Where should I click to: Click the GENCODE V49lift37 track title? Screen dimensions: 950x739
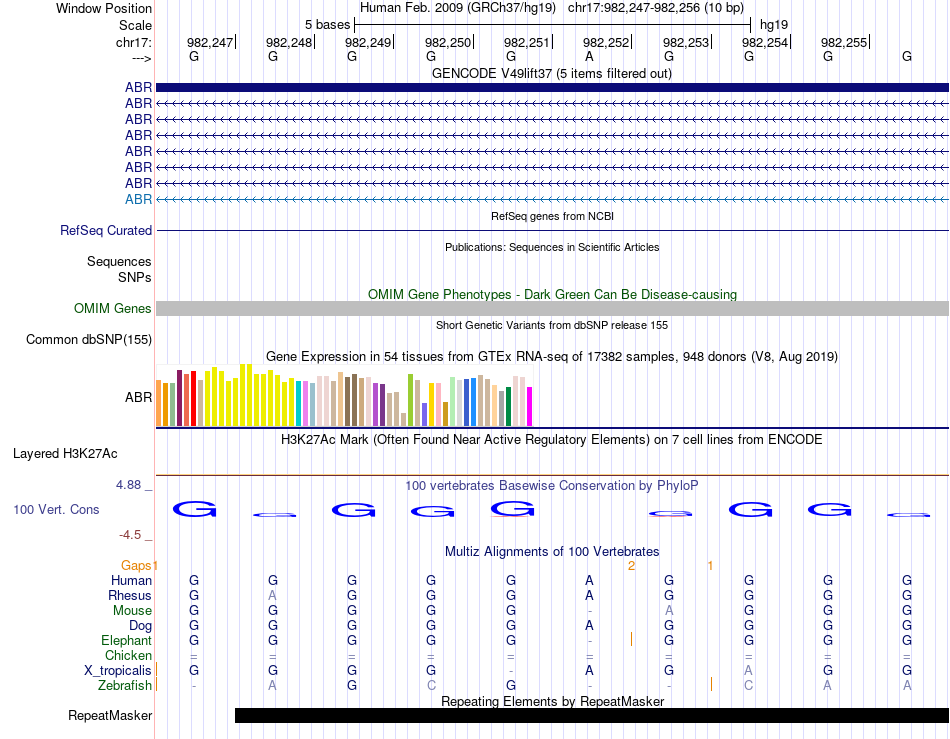click(x=551, y=73)
